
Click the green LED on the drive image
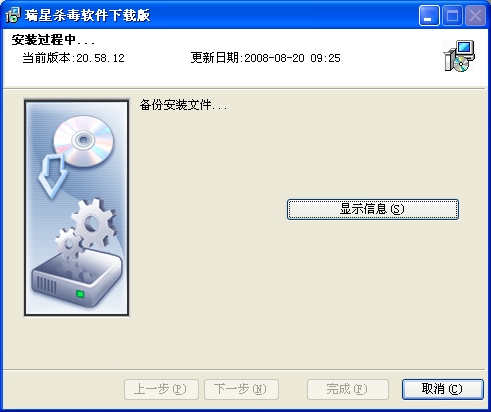(x=80, y=294)
